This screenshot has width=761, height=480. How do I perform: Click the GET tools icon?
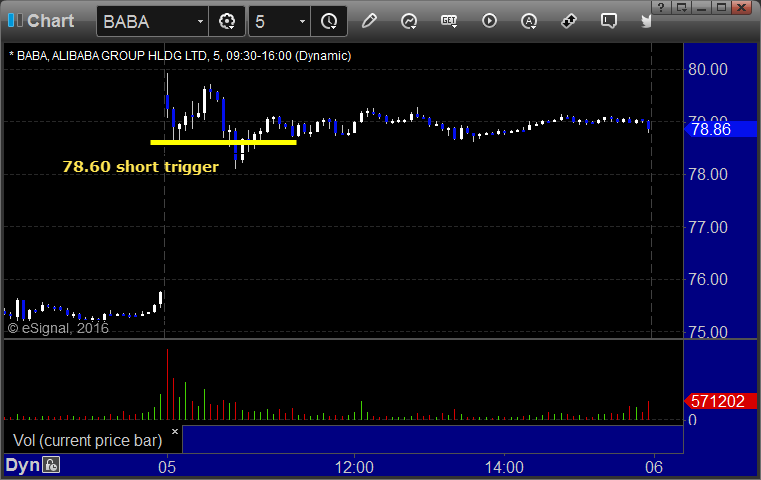(x=449, y=21)
